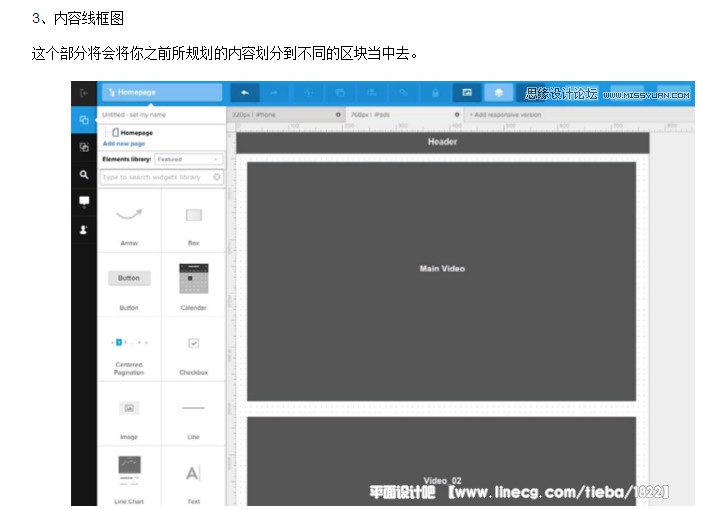Open the Elements library Featured dropdown
Viewport: 703px width, 509px height.
(x=188, y=159)
